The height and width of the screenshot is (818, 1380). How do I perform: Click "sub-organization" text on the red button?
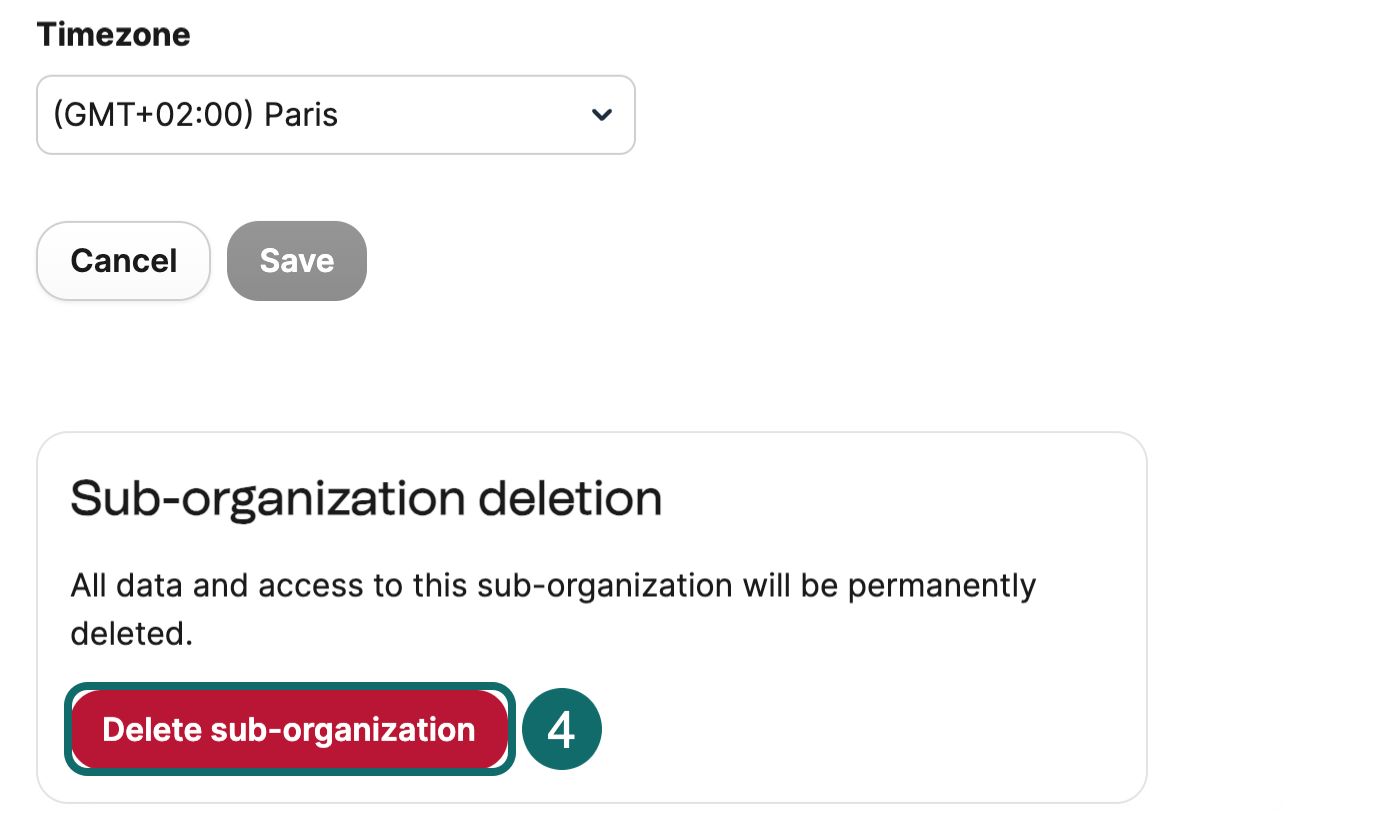(x=343, y=729)
